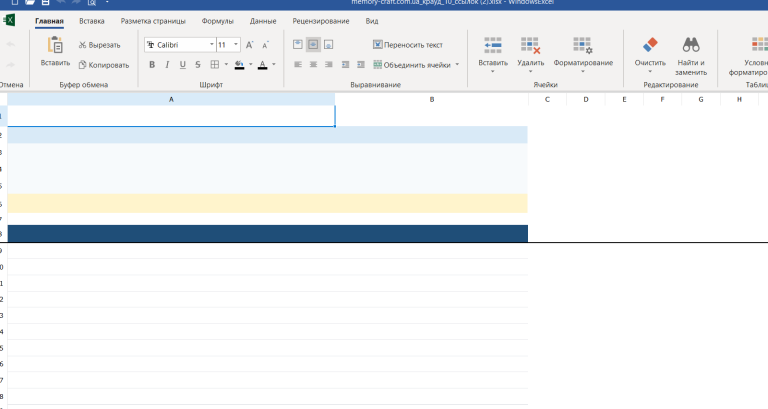
Task: Open the quick access toolbar dropdown arrow
Action: point(107,2)
